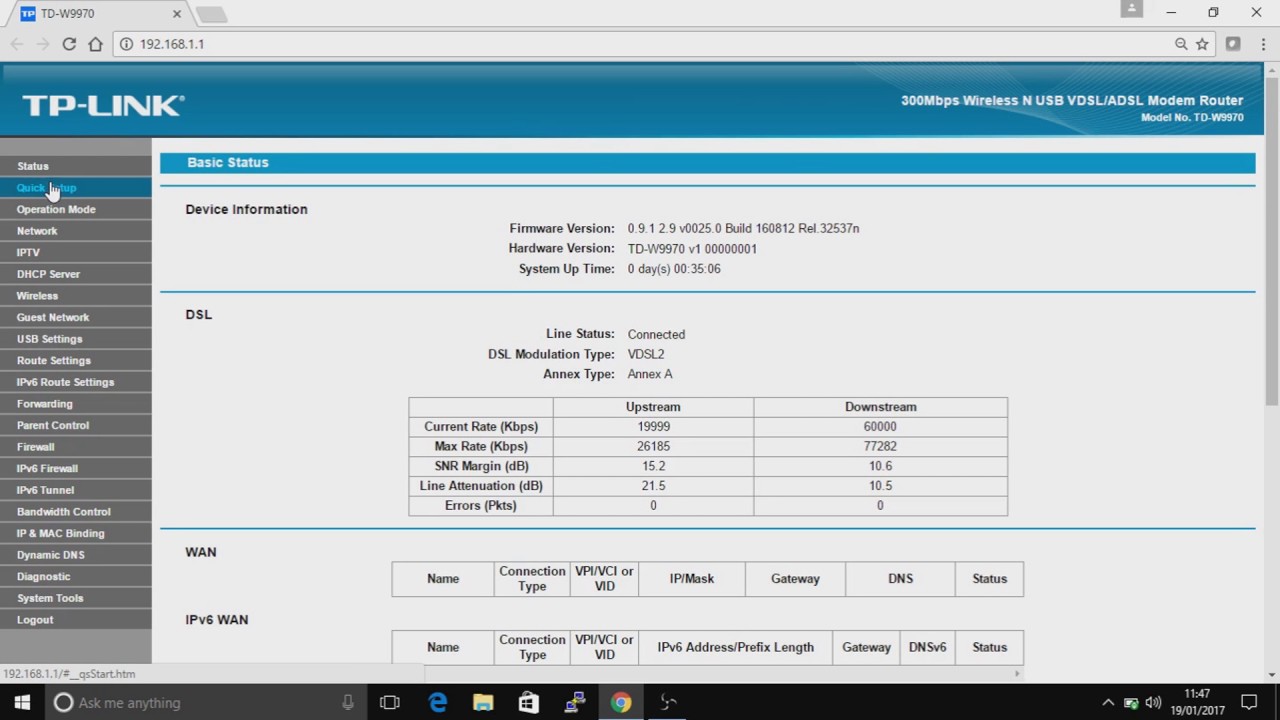Open Quick Setup in the sidebar
The width and height of the screenshot is (1280, 720).
pos(76,187)
